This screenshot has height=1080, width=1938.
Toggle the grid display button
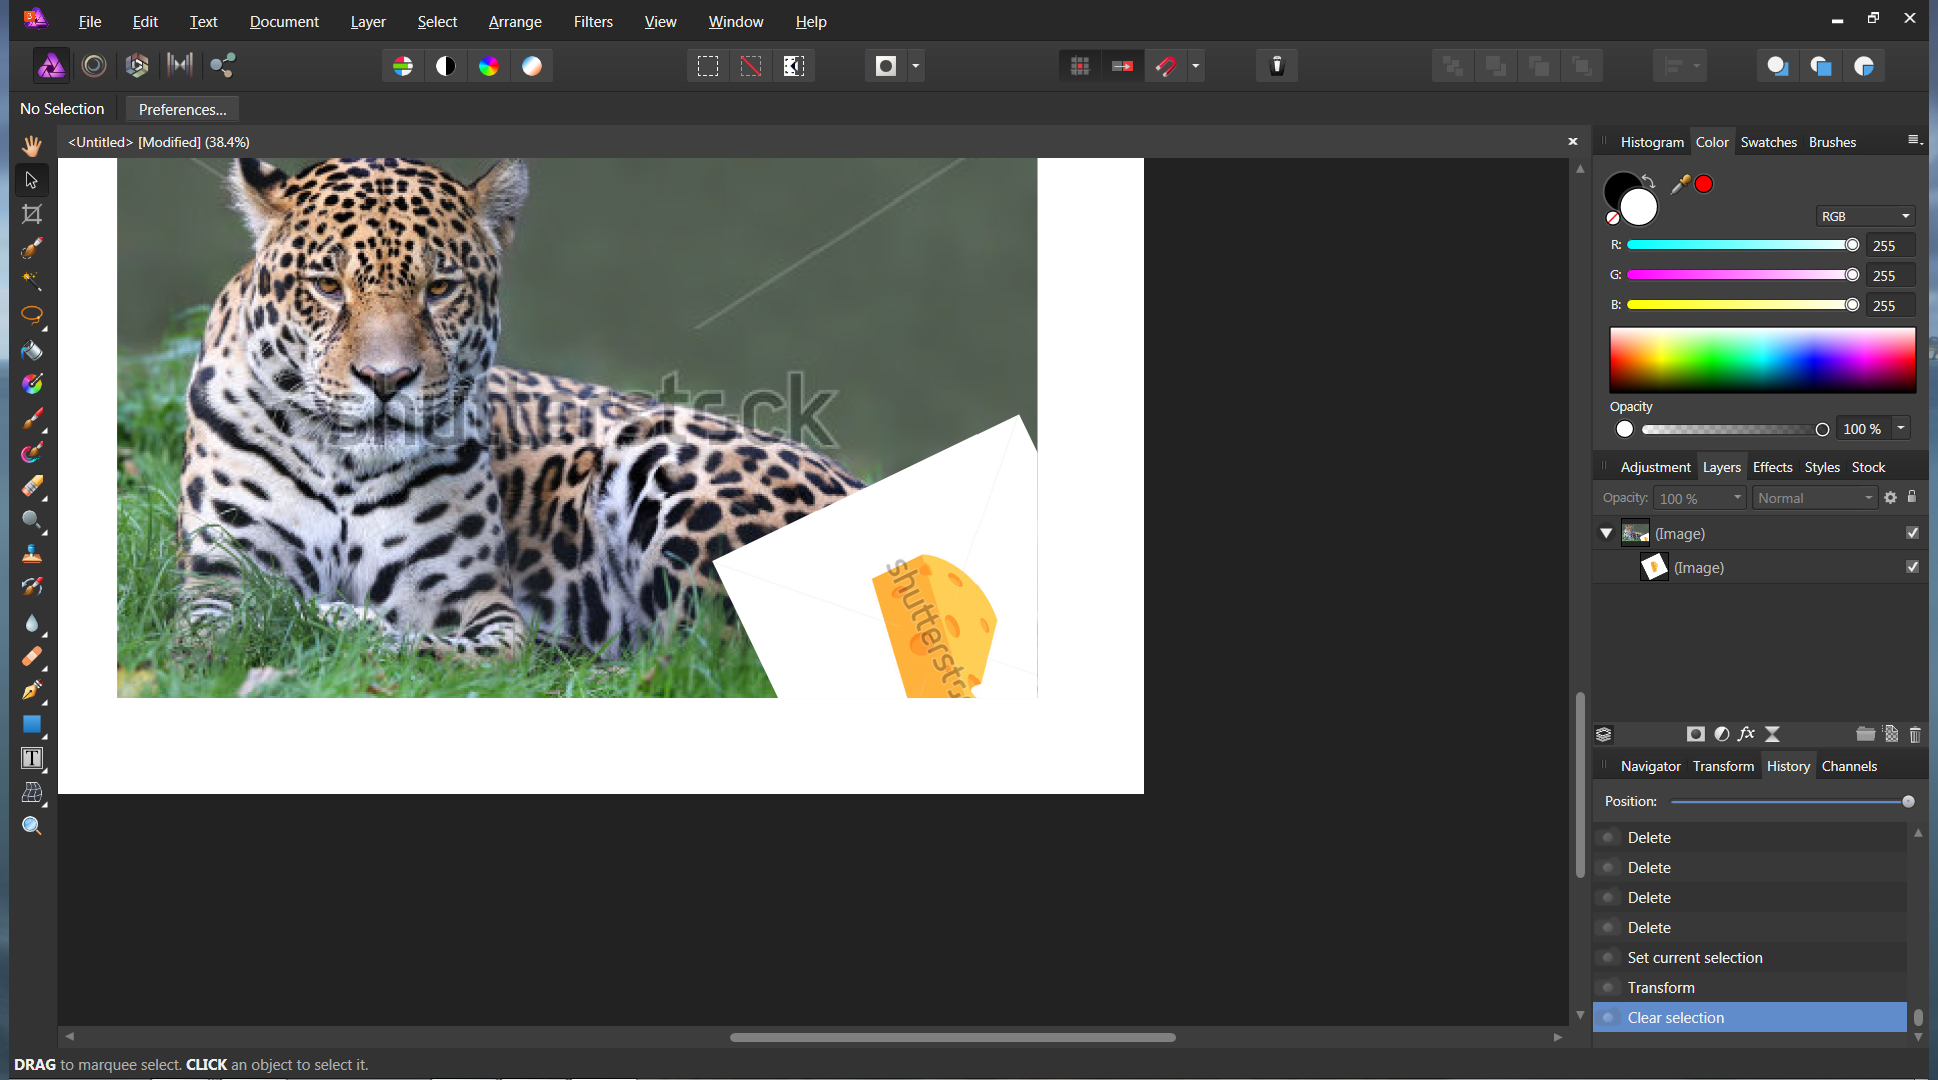pos(1080,66)
